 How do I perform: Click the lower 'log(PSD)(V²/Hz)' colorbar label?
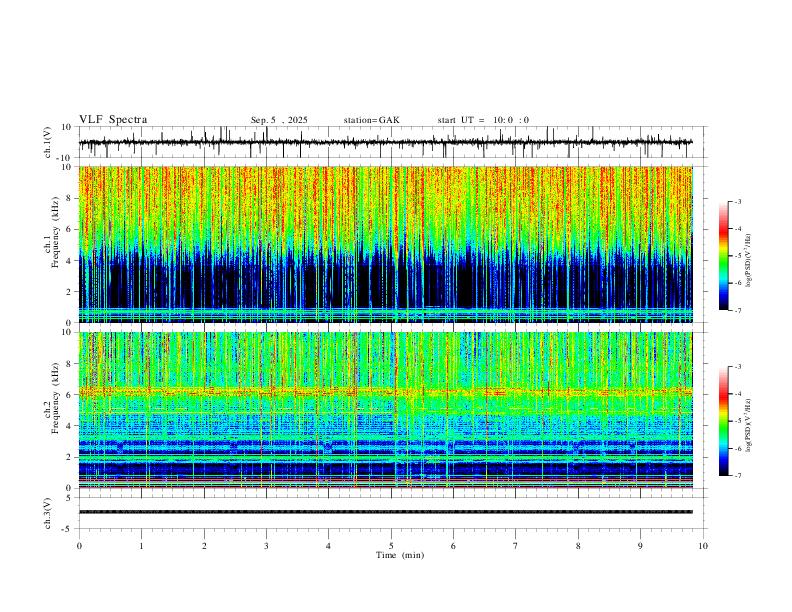[x=748, y=425]
